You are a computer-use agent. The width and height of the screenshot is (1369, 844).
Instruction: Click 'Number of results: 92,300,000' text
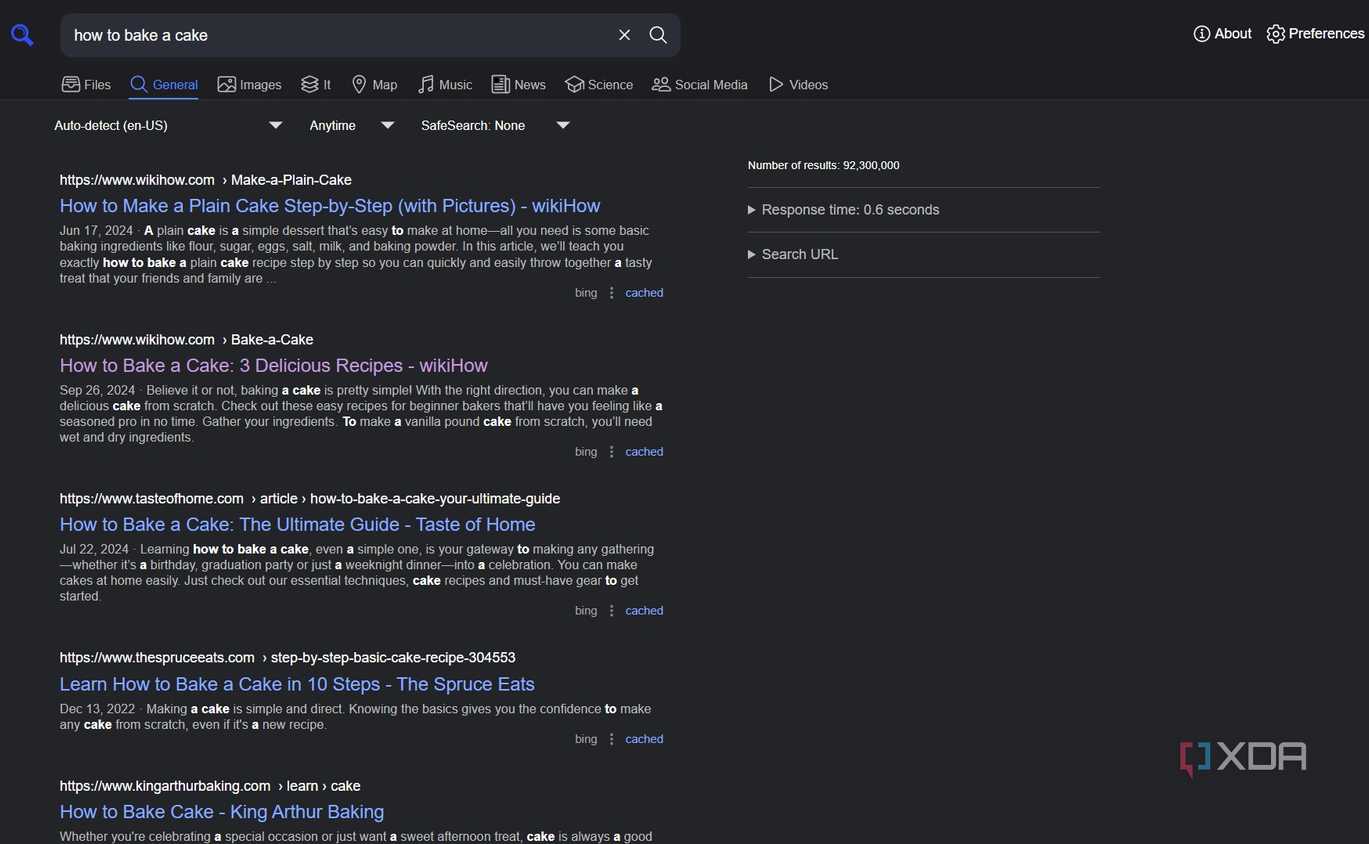pyautogui.click(x=823, y=165)
